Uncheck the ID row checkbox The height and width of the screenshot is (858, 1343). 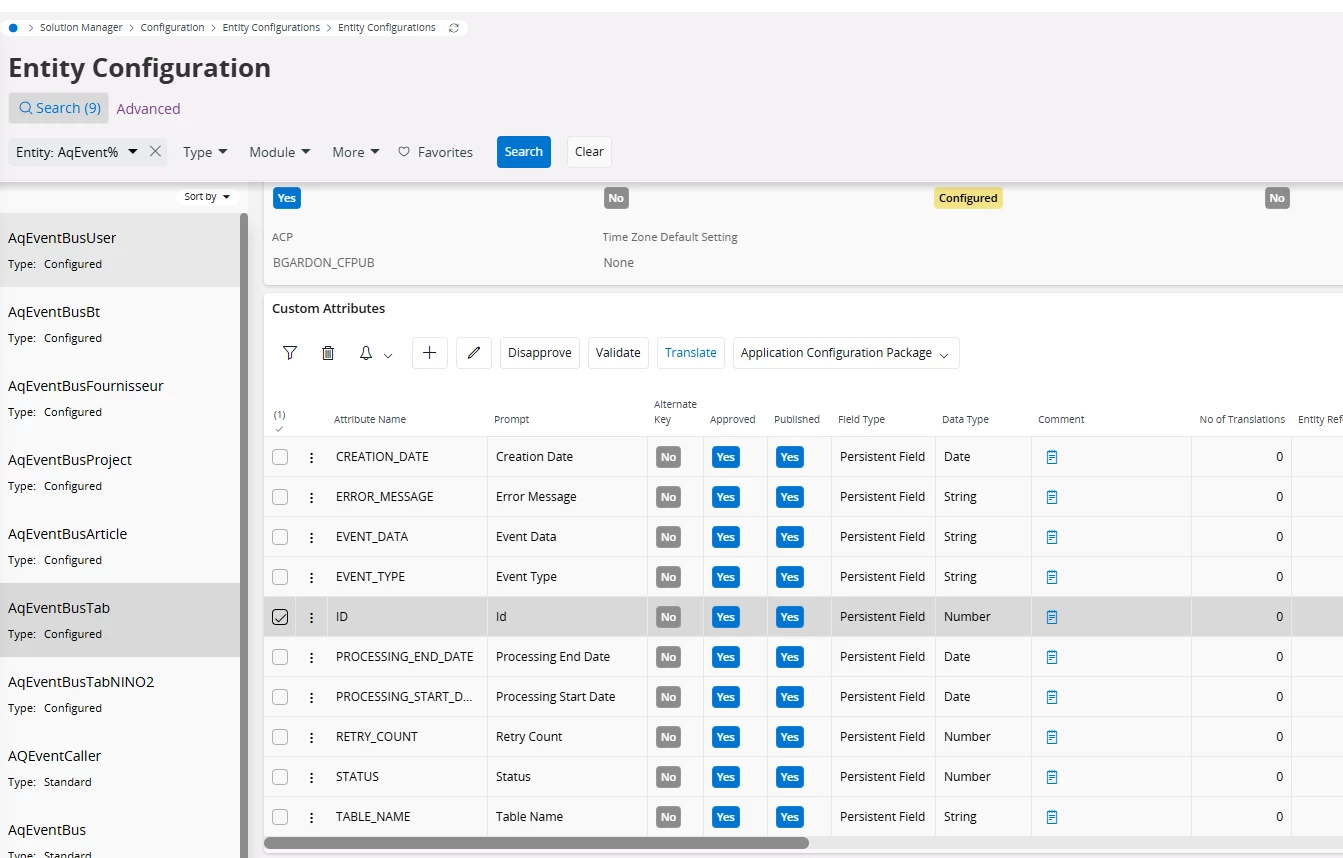[280, 617]
